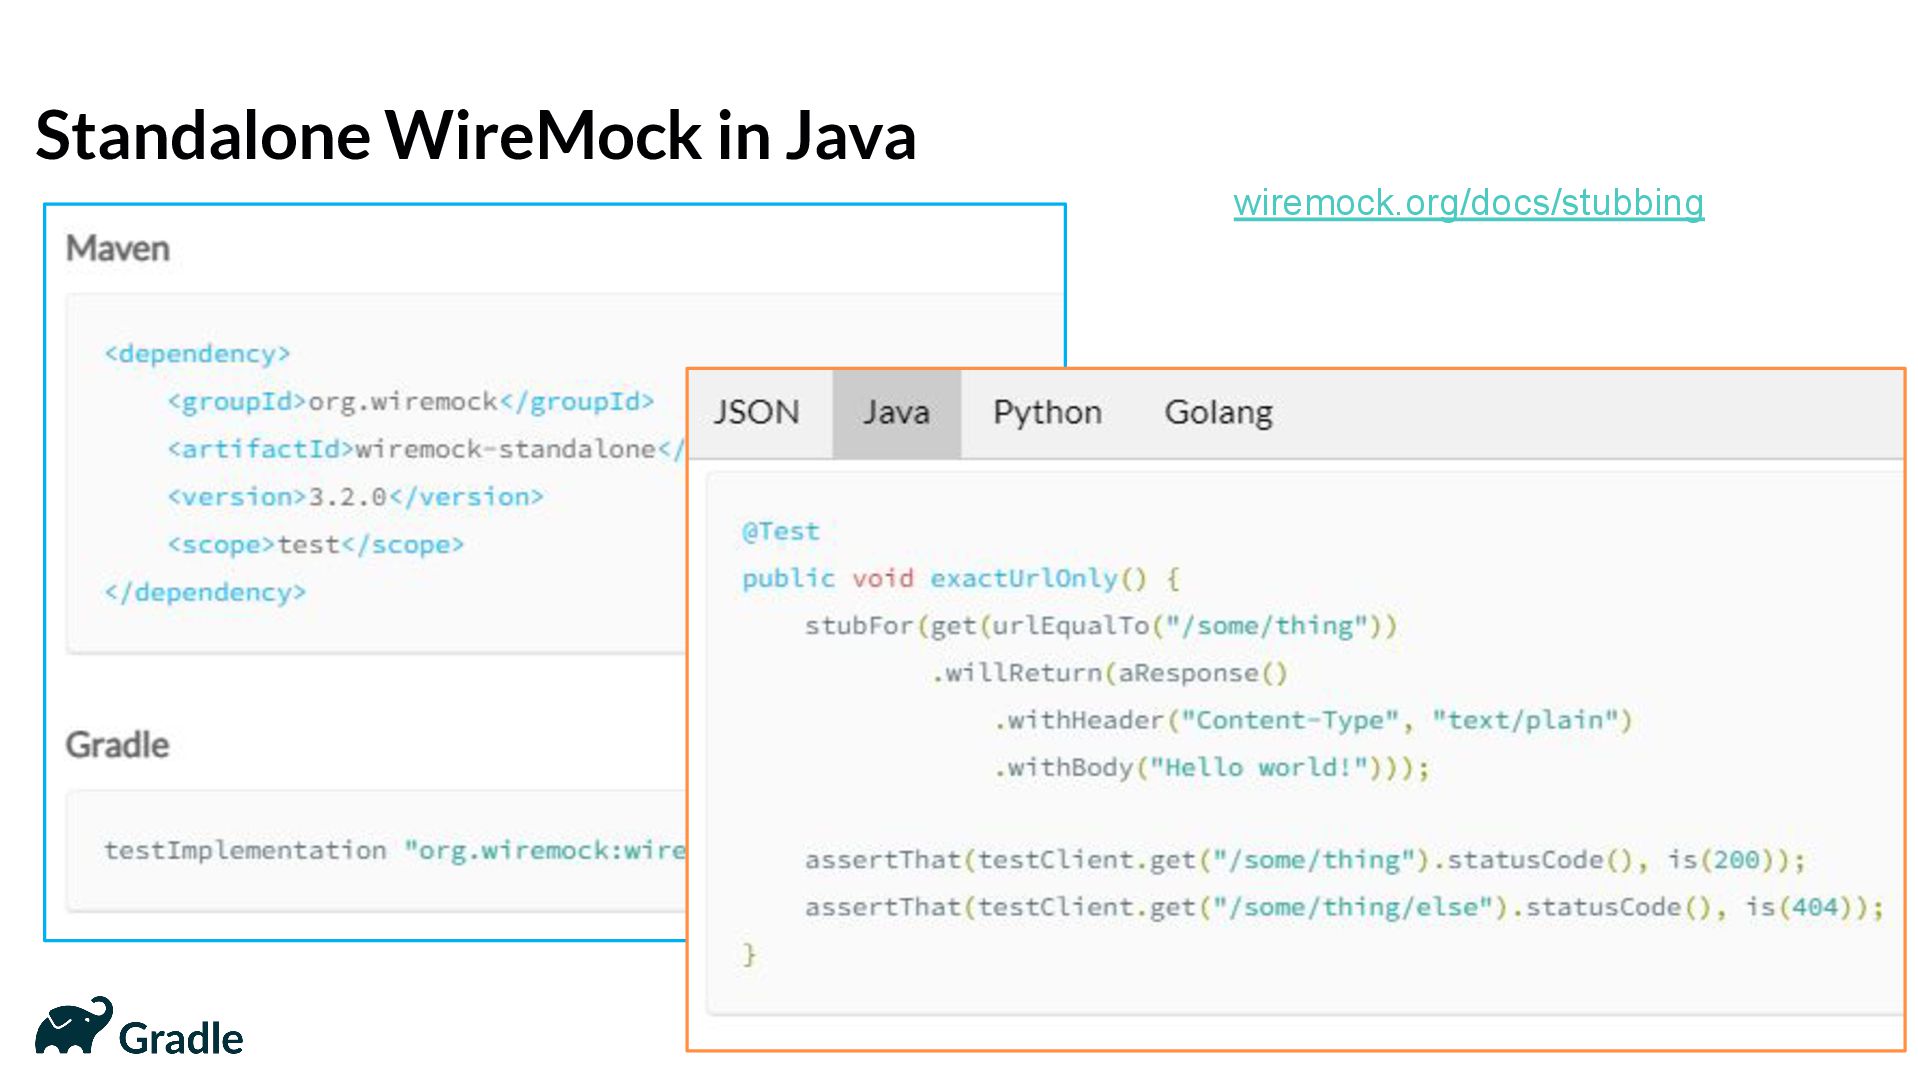Screen dimensions: 1918x1080
Task: Click the Gradle wordmark text beside logo
Action: pos(181,1038)
